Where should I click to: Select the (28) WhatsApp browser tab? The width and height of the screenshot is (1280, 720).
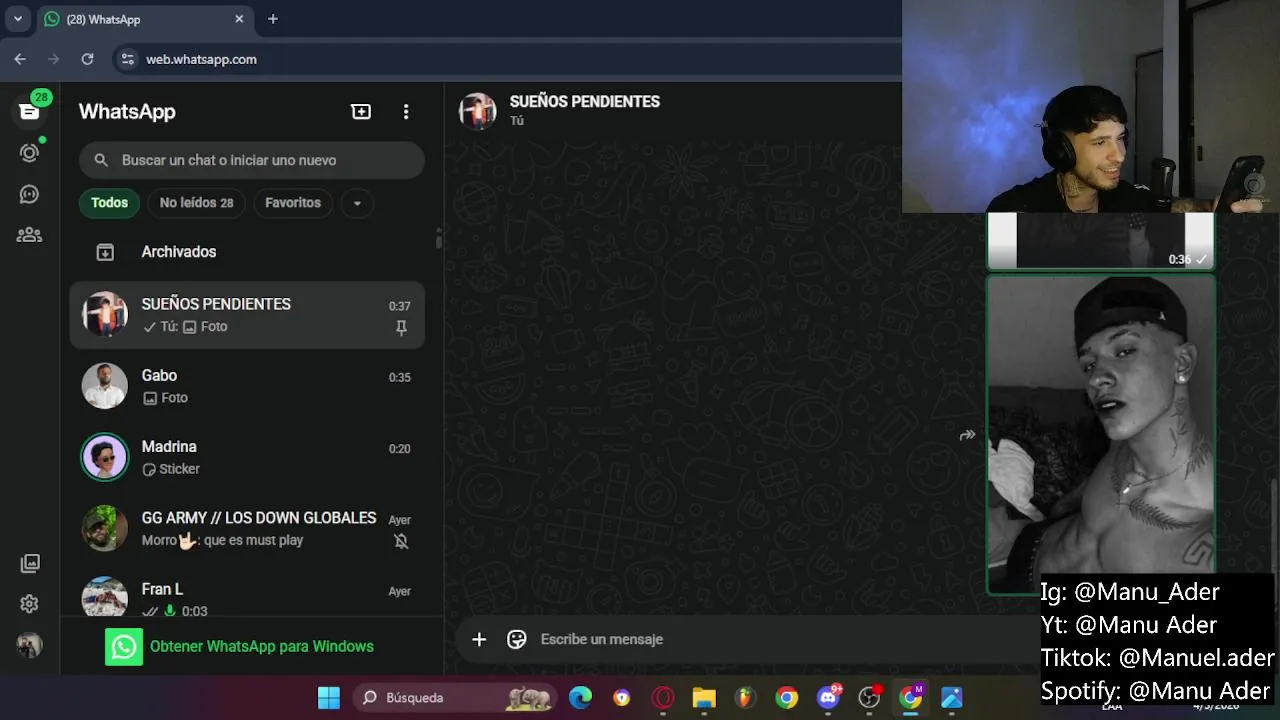(x=145, y=19)
